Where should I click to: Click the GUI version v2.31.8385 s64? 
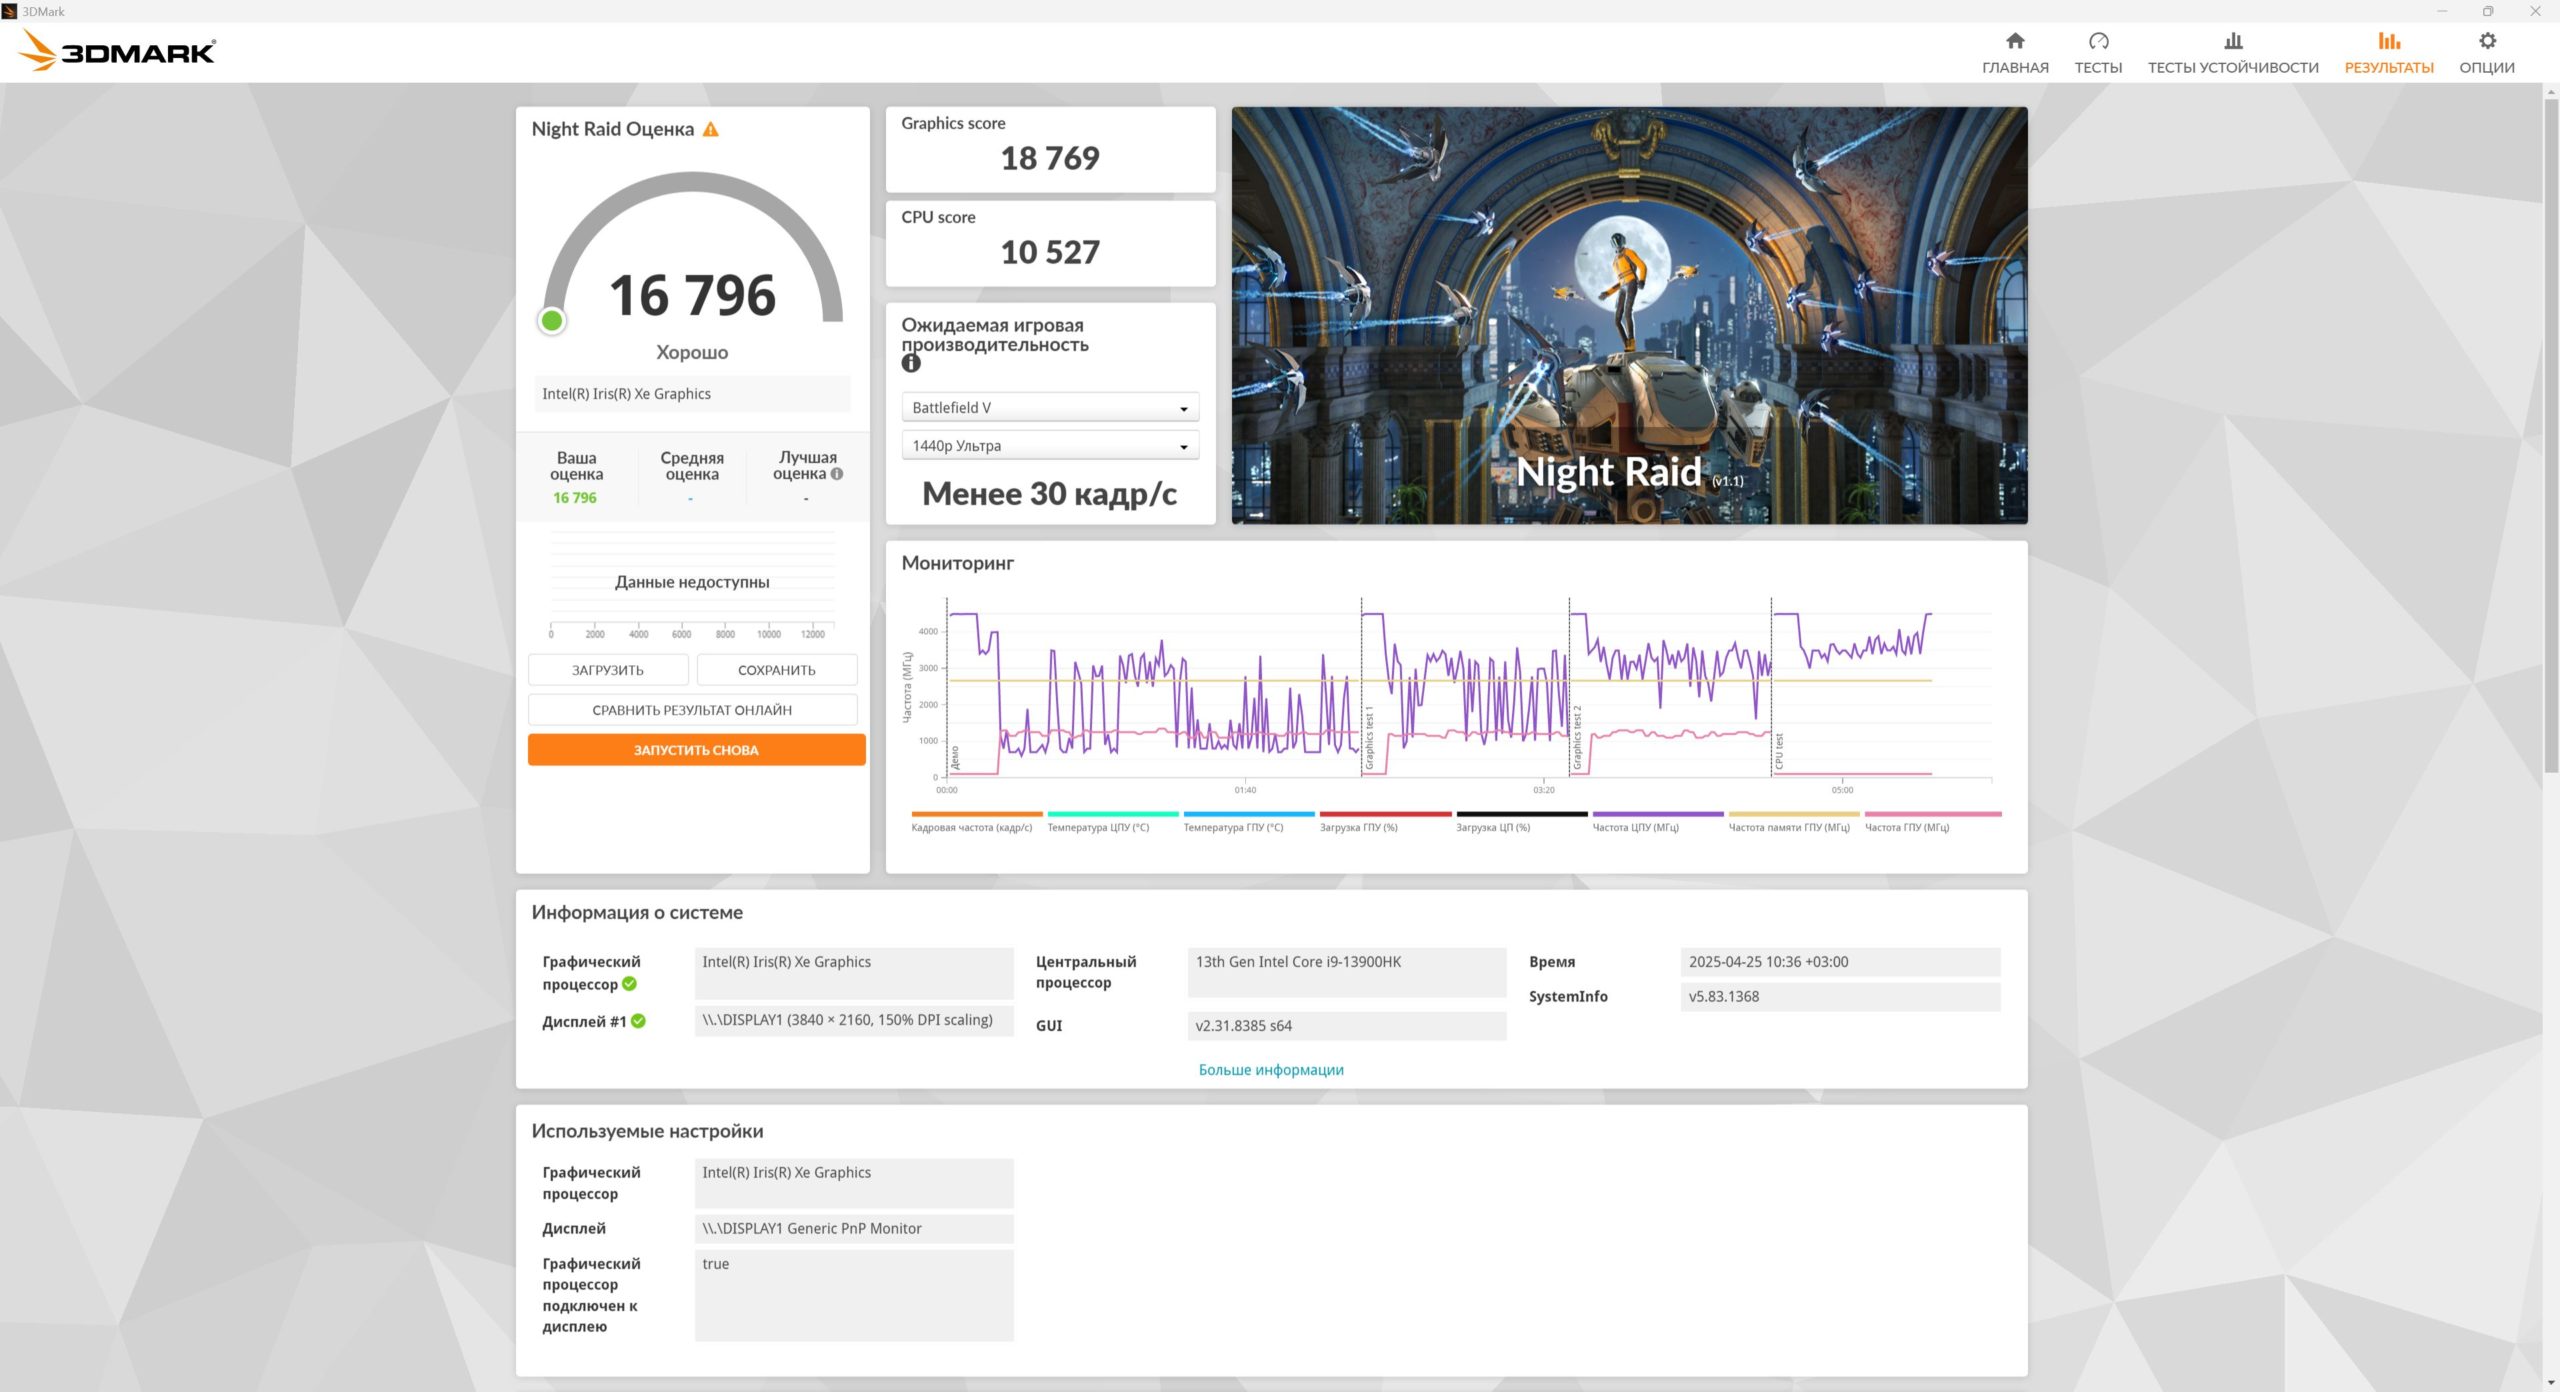(x=1346, y=1026)
